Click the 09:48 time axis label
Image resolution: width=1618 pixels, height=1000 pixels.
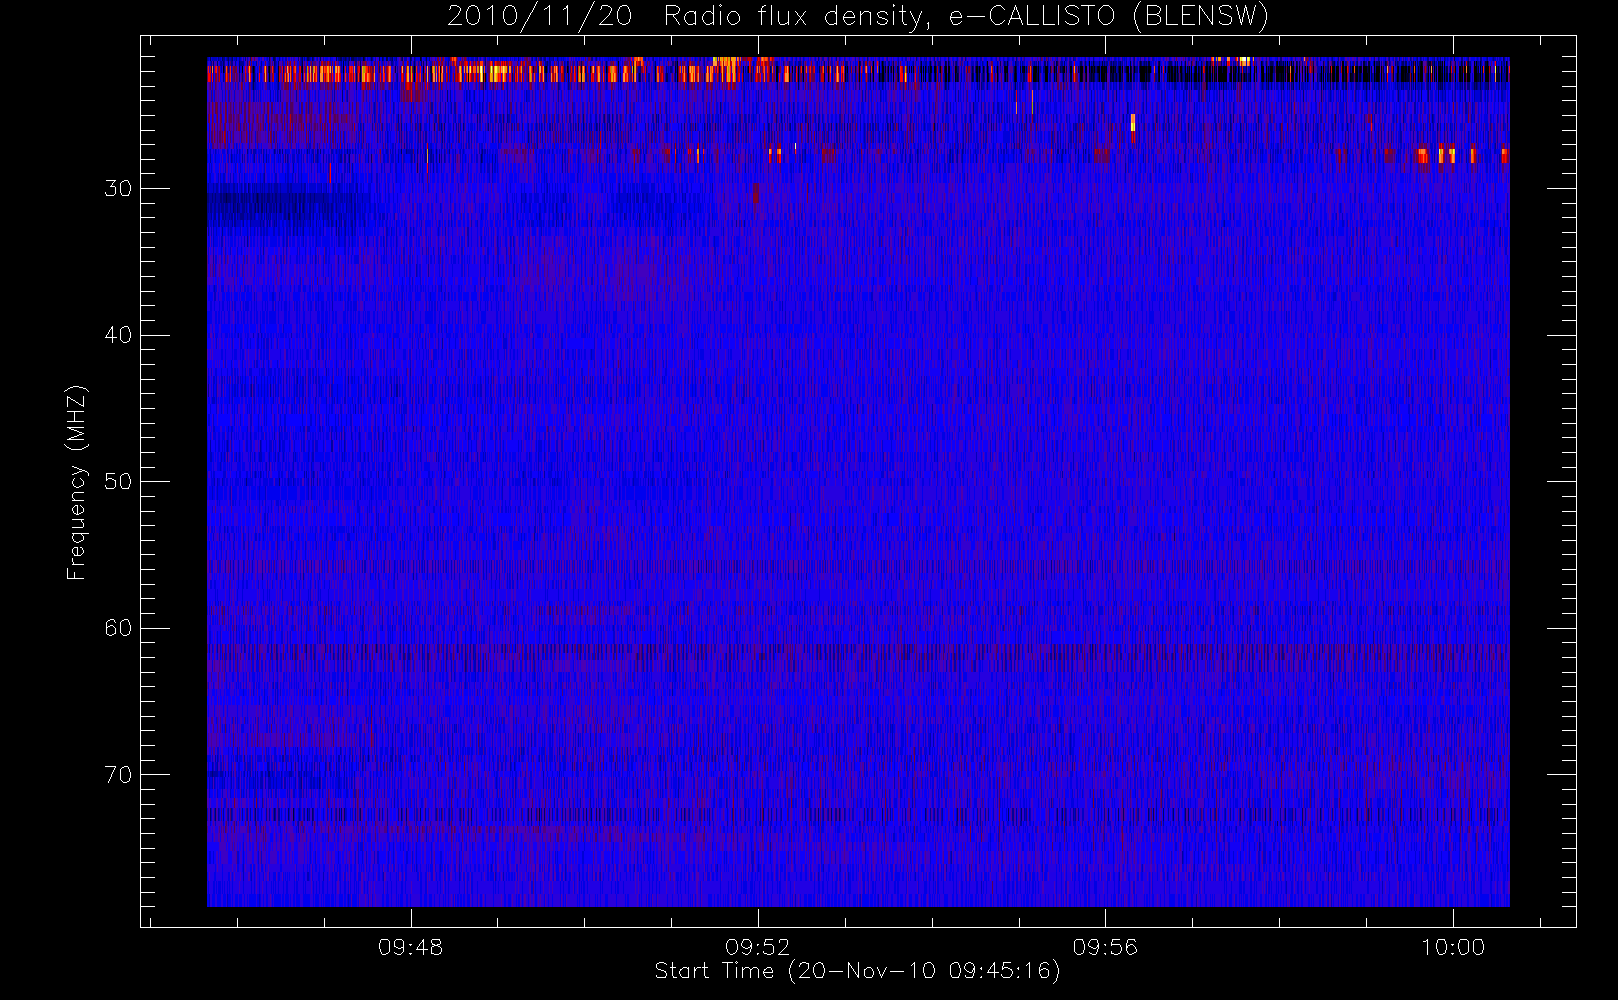coord(410,947)
